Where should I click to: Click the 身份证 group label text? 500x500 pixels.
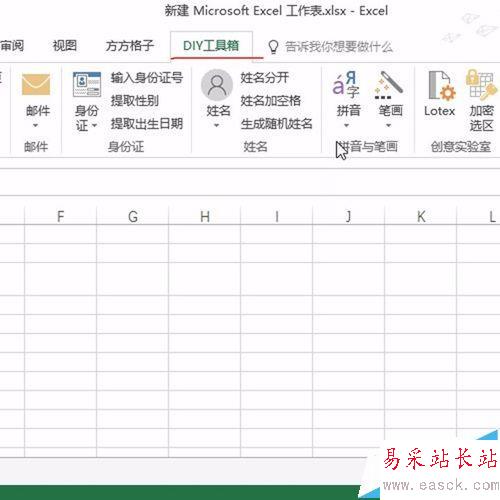(x=126, y=146)
